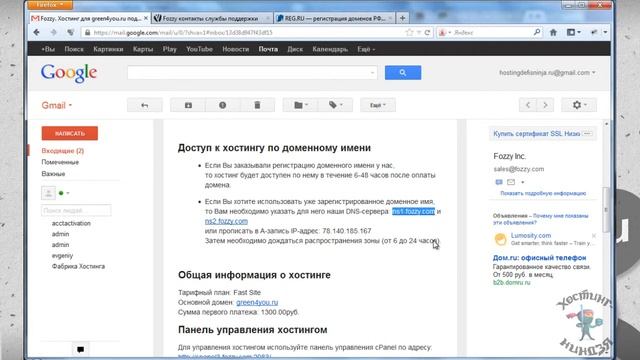Image resolution: width=640 pixels, height=360 pixels.
Task: Open account menu hostingdefaninja.ru@gmail.com
Action: click(x=547, y=73)
